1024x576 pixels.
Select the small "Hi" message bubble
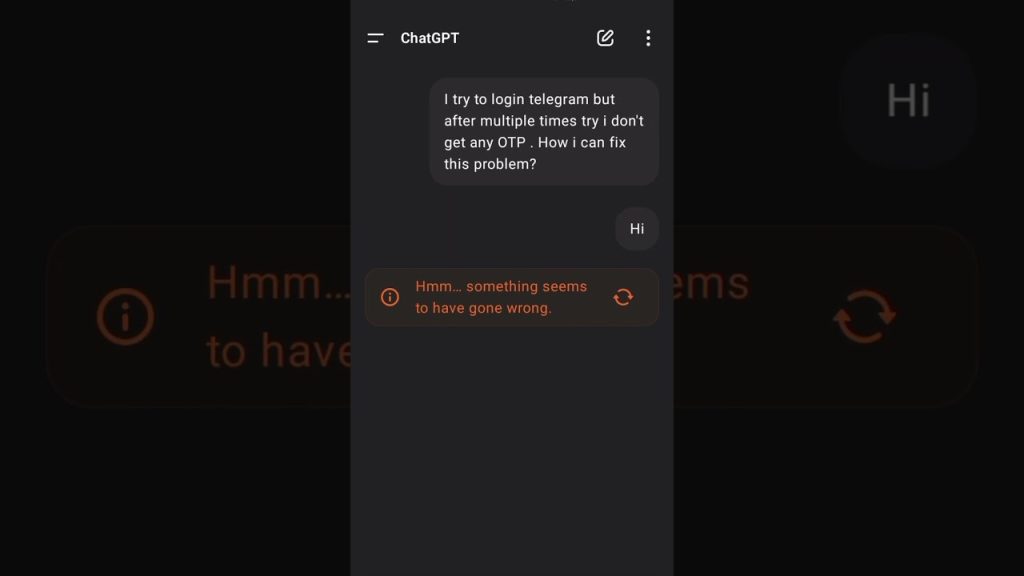coord(637,229)
